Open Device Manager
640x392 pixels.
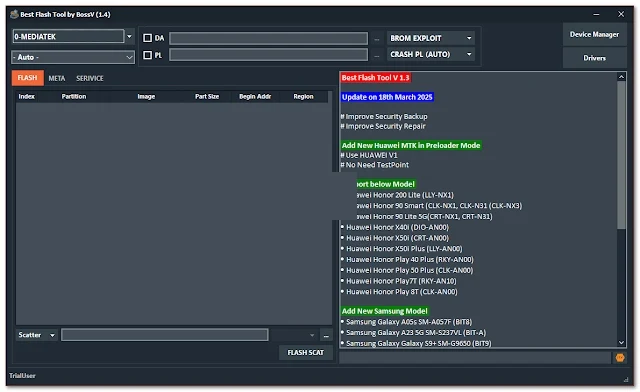pyautogui.click(x=594, y=35)
